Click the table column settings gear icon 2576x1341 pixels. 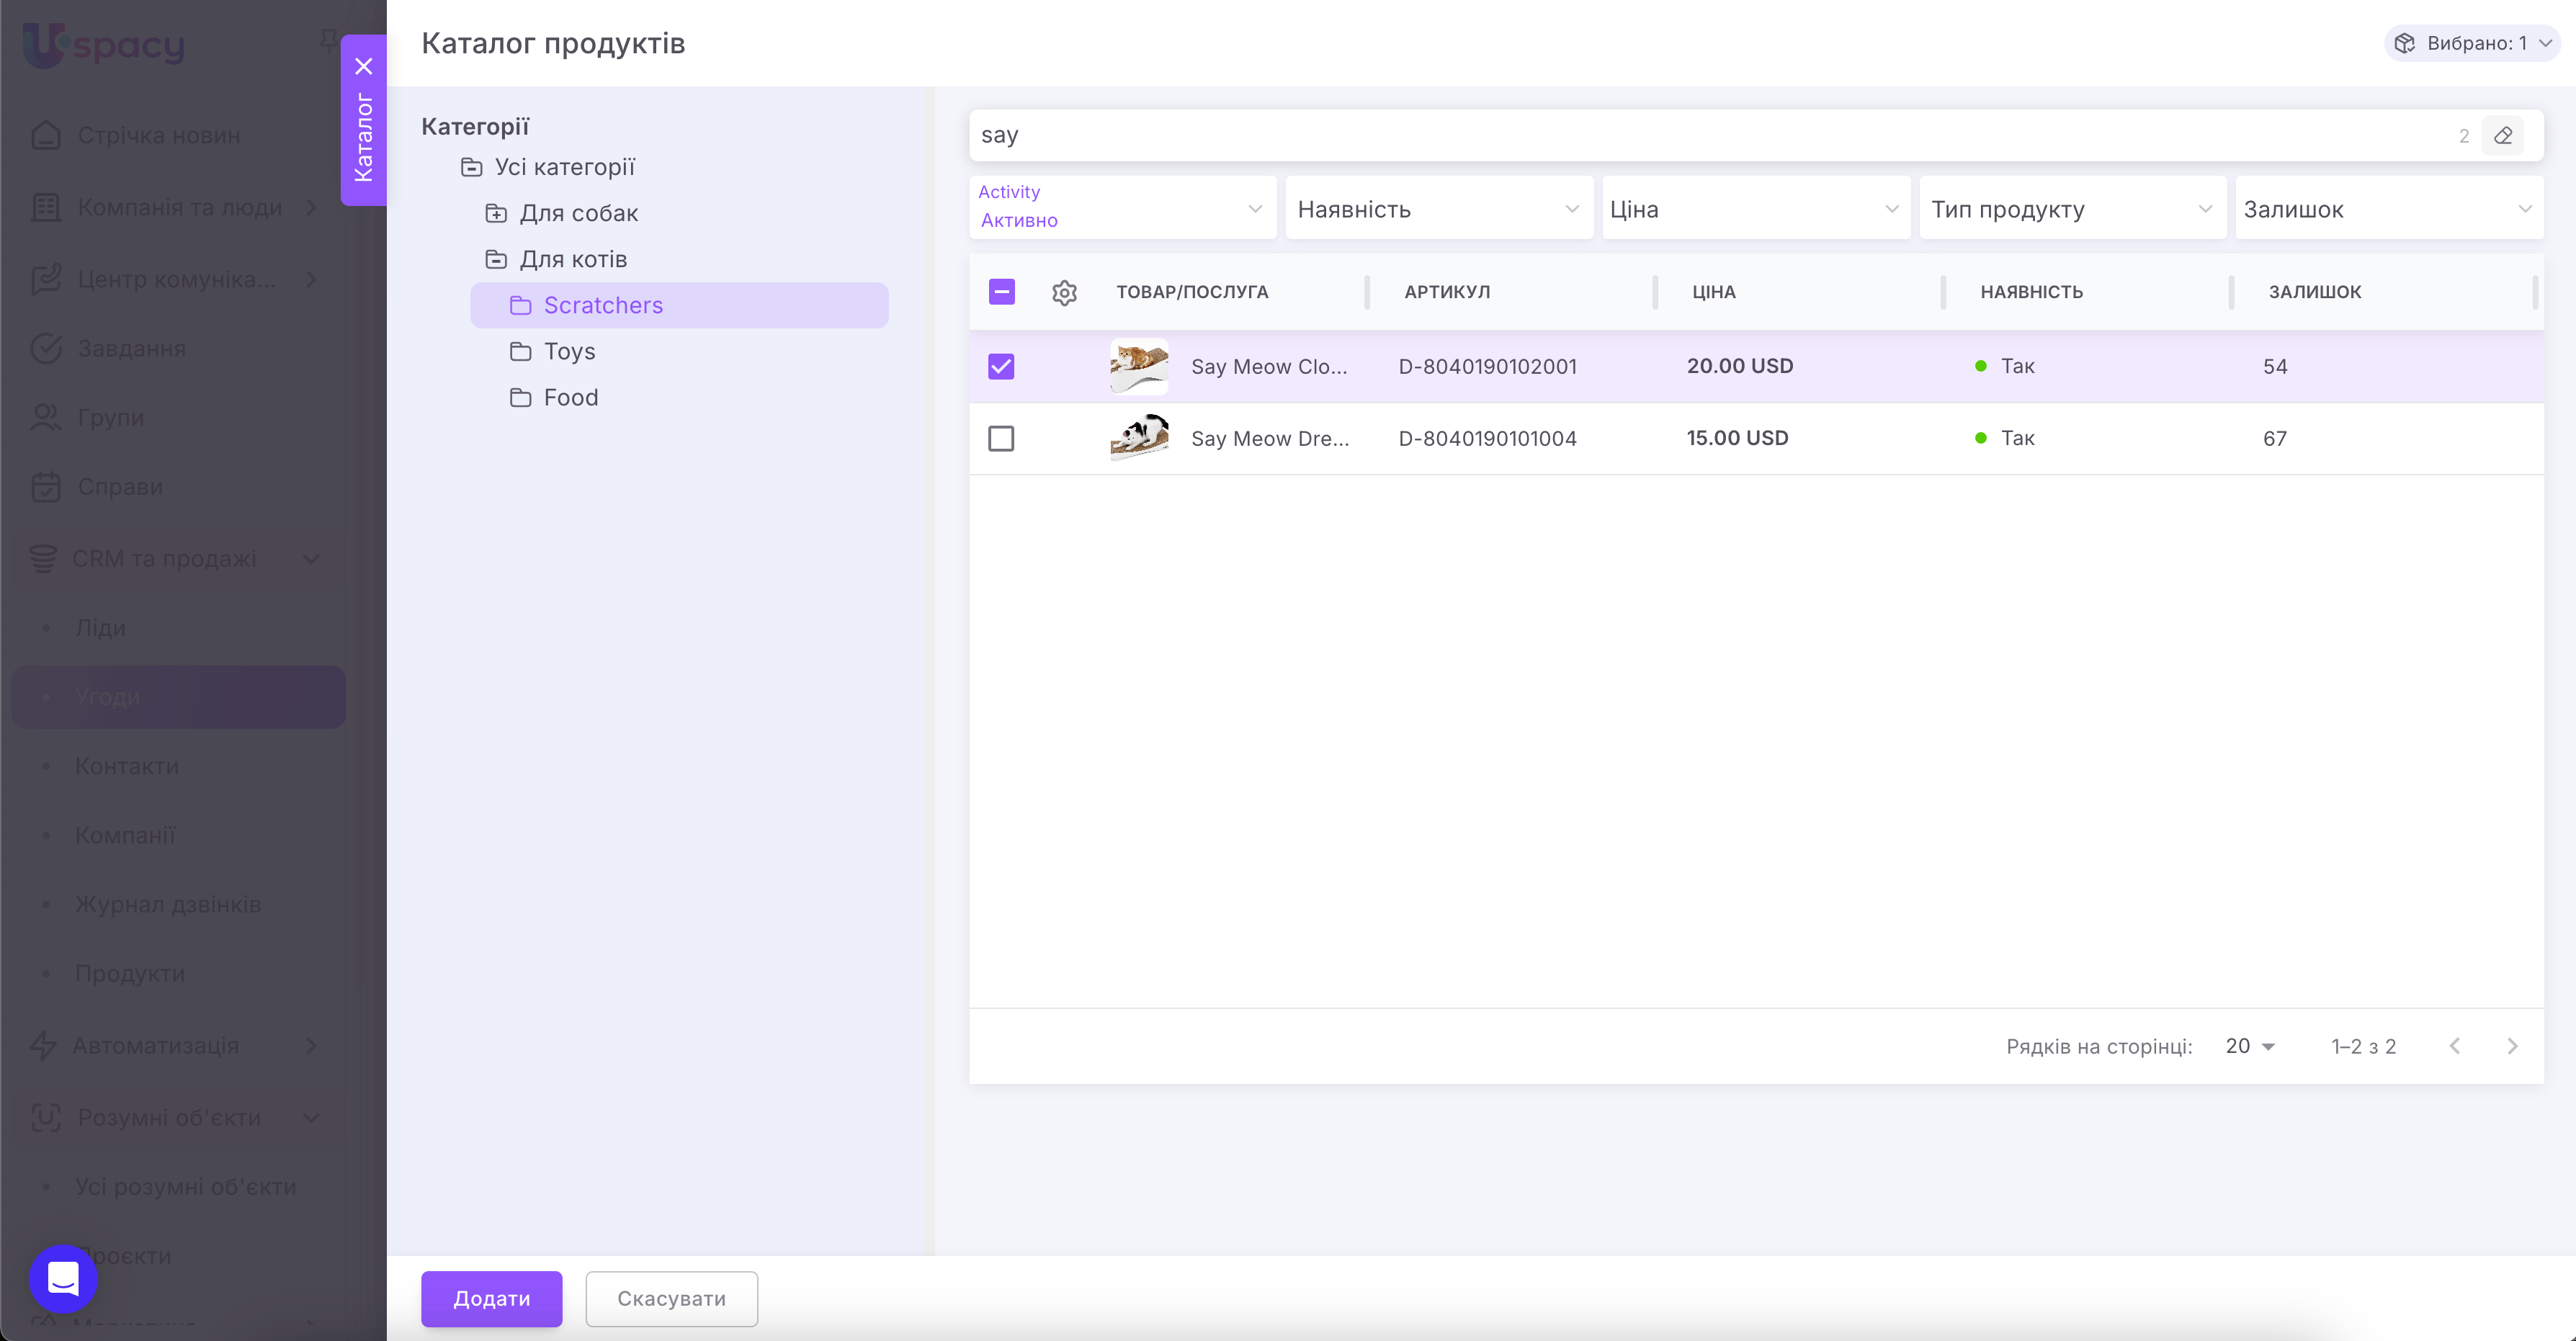1064,292
